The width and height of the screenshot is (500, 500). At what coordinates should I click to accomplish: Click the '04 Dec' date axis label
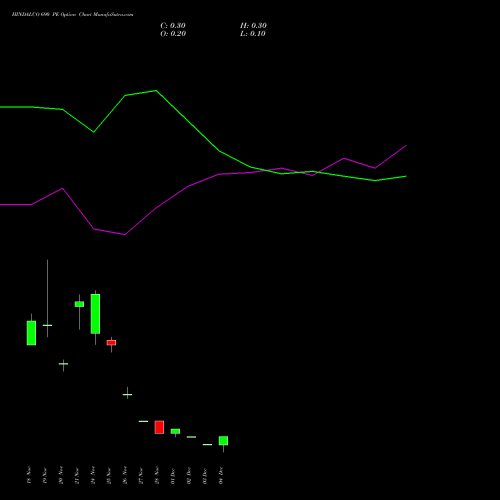(x=221, y=475)
